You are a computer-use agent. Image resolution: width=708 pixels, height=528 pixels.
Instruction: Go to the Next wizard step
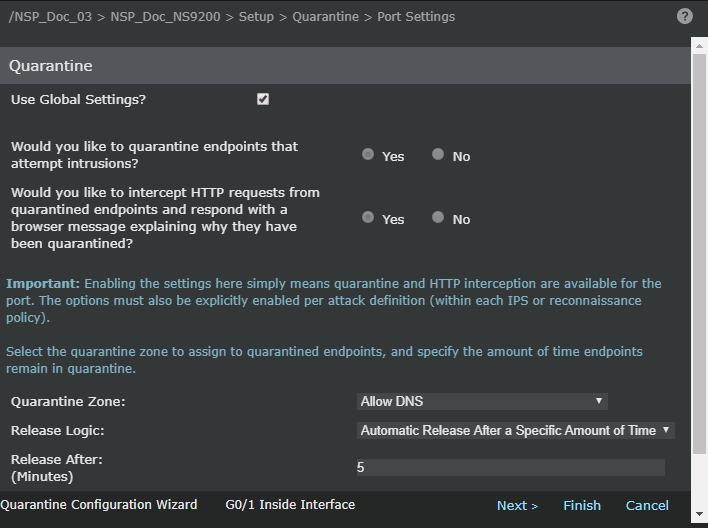click(517, 505)
